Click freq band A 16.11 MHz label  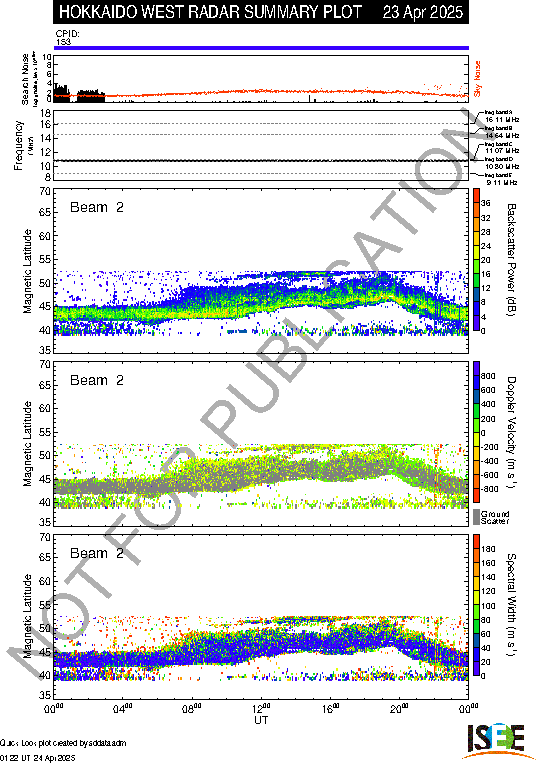501,116
